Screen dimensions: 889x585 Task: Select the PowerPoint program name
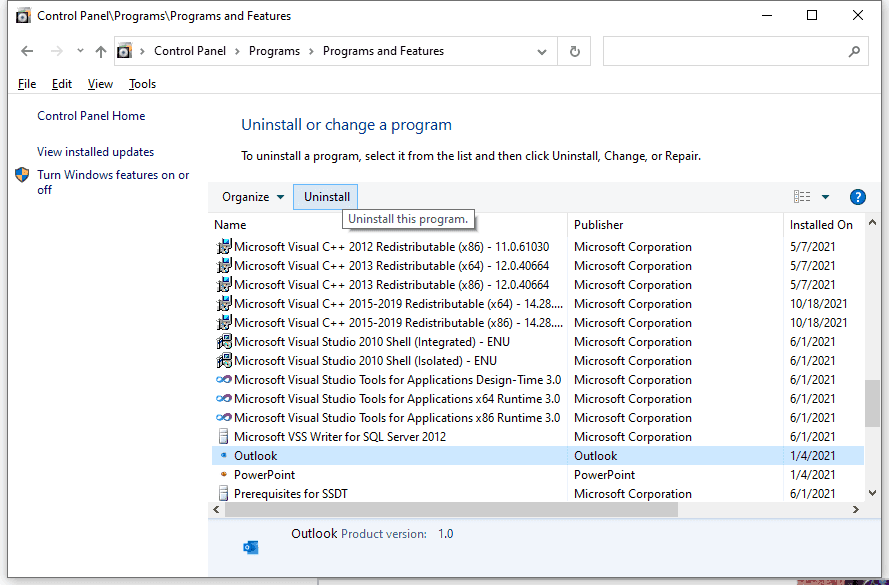(264, 474)
